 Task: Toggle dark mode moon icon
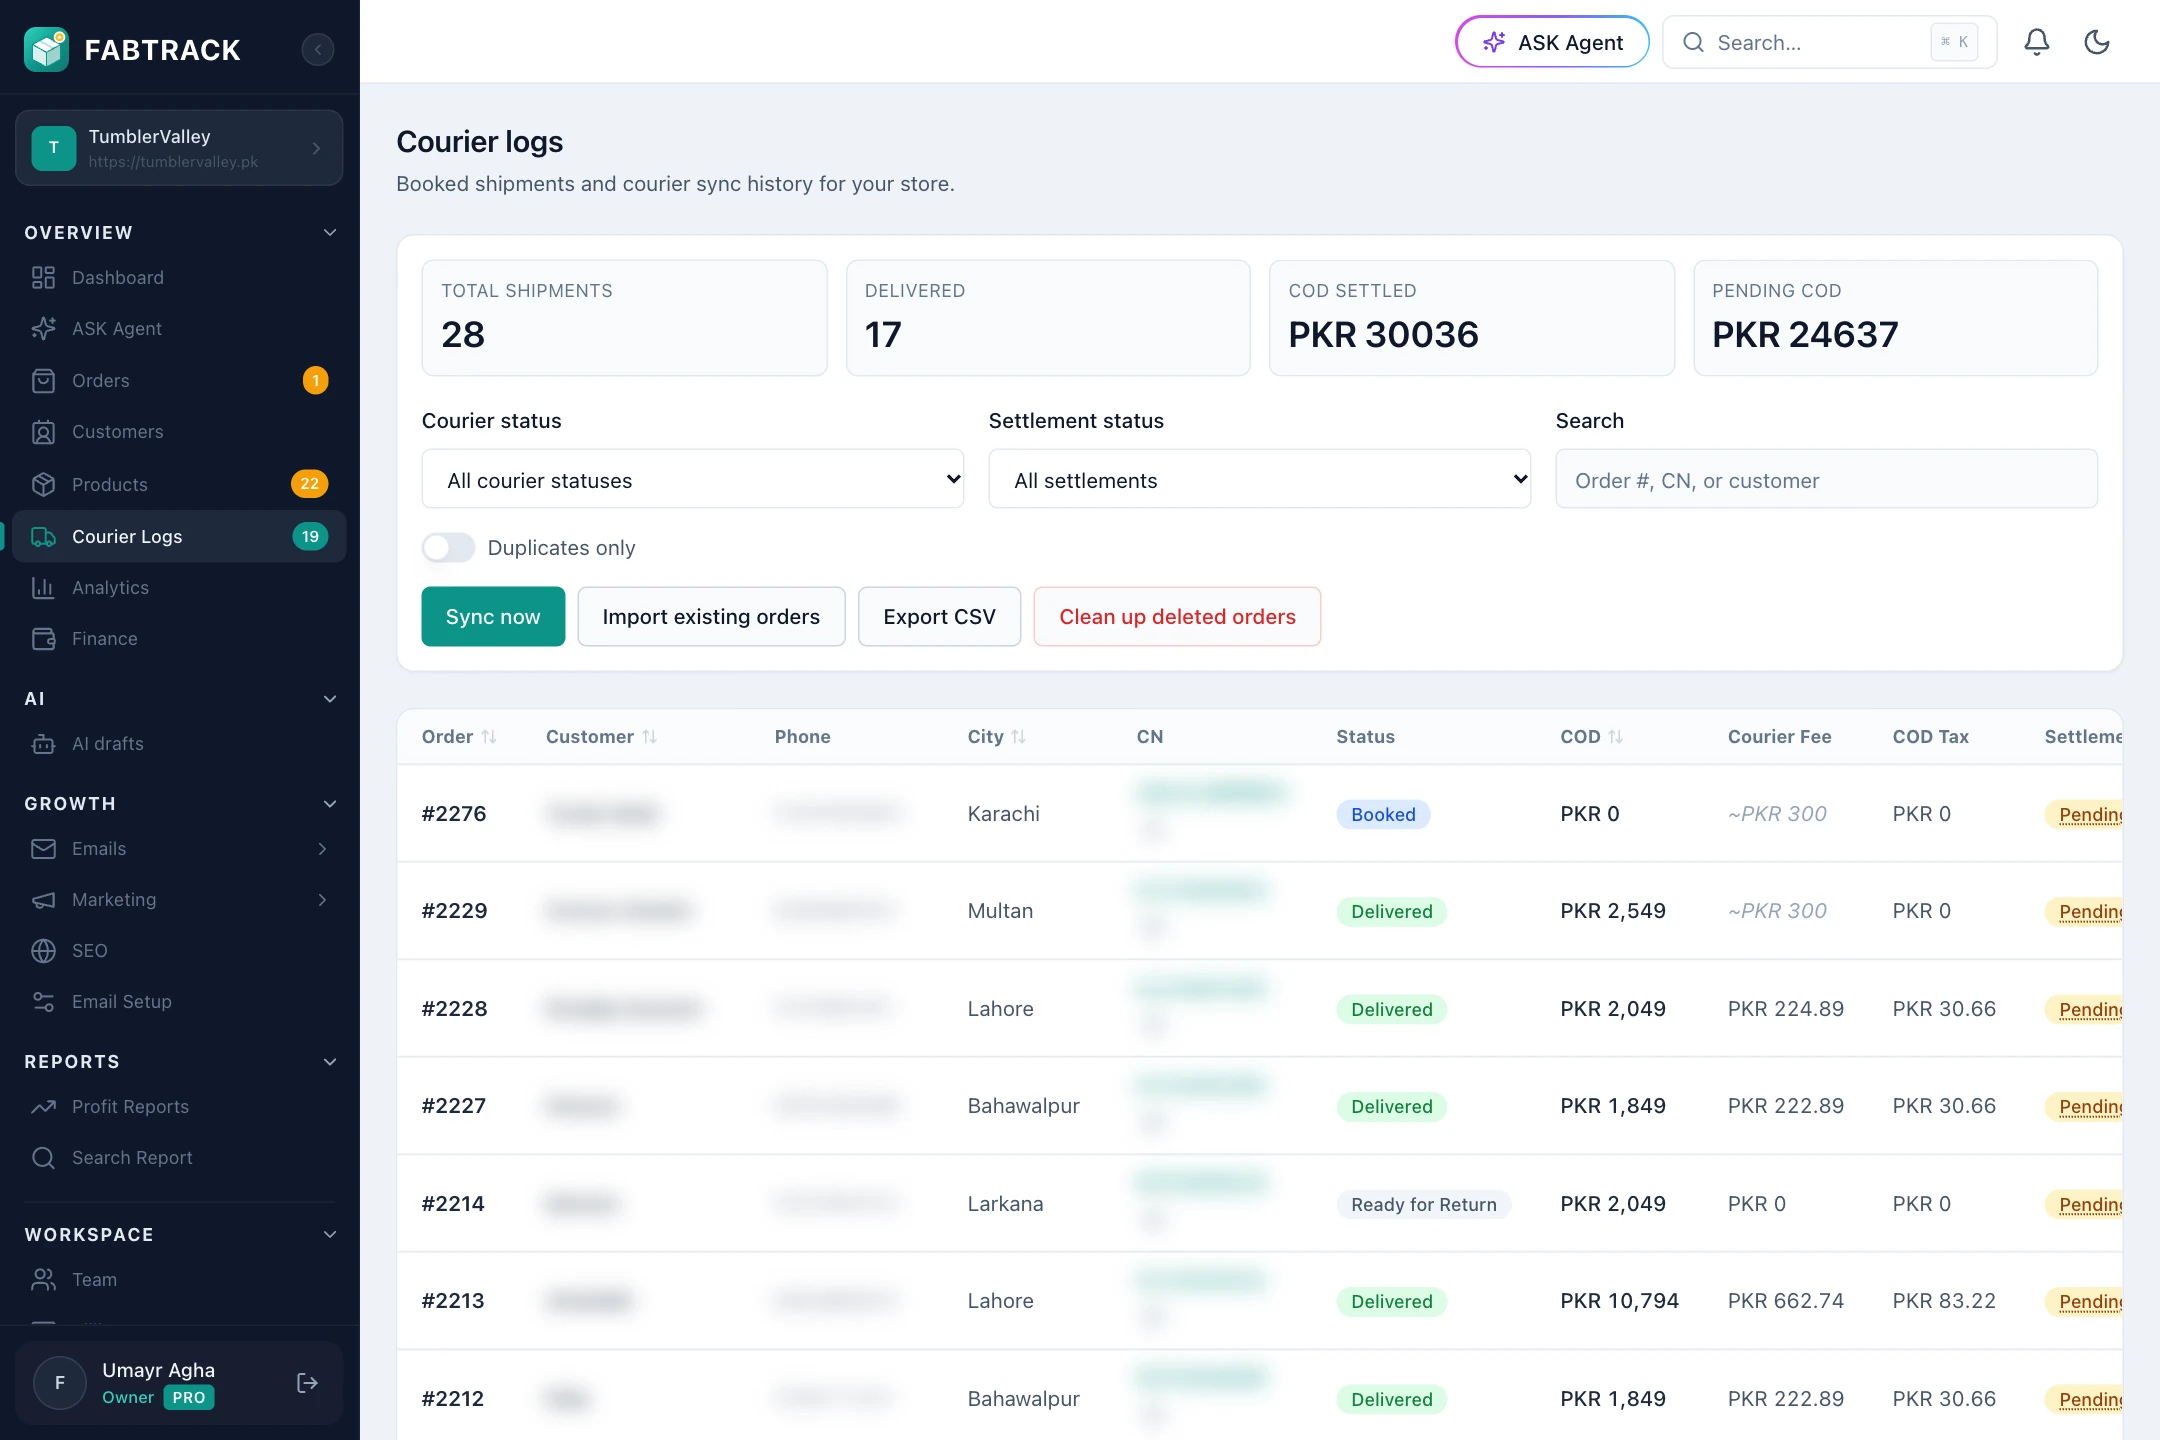(2097, 42)
